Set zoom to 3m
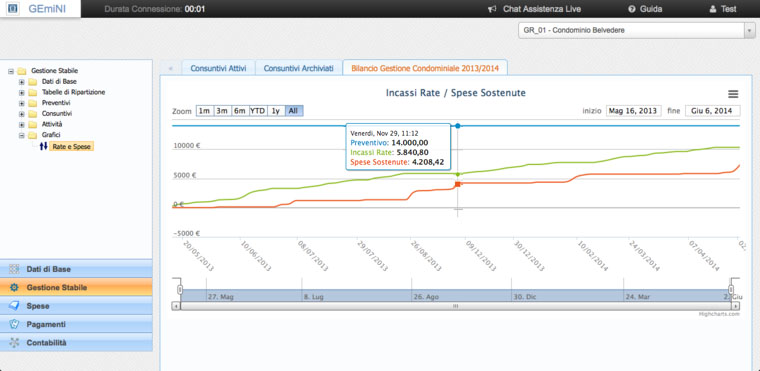Image resolution: width=760 pixels, height=371 pixels. tap(222, 111)
